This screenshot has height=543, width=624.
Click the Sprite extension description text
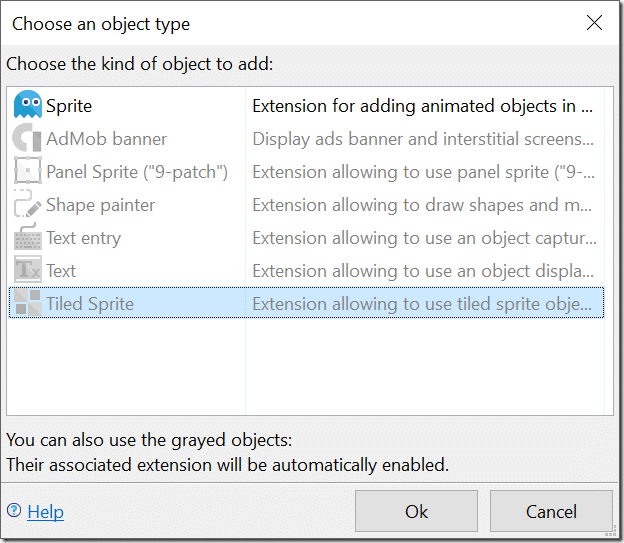[423, 106]
